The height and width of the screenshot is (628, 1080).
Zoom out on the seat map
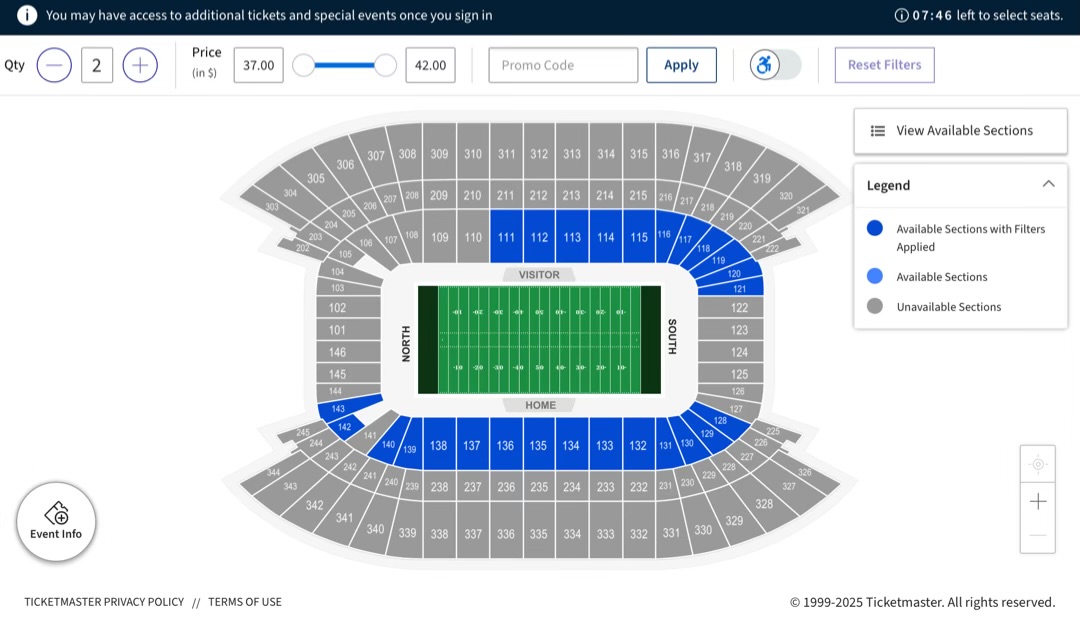pyautogui.click(x=1037, y=536)
